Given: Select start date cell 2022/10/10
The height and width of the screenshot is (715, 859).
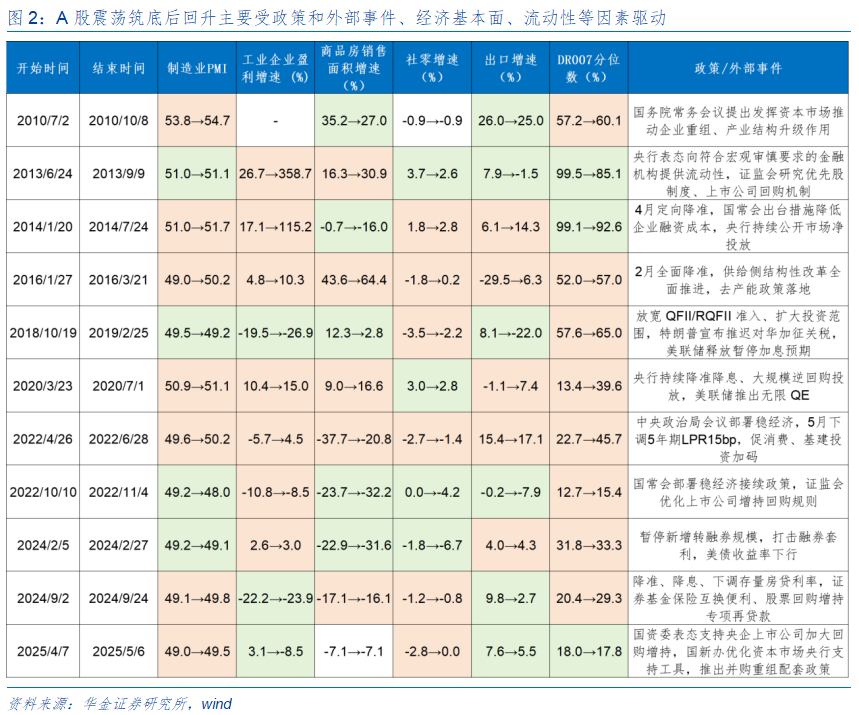Looking at the screenshot, I should [x=43, y=493].
